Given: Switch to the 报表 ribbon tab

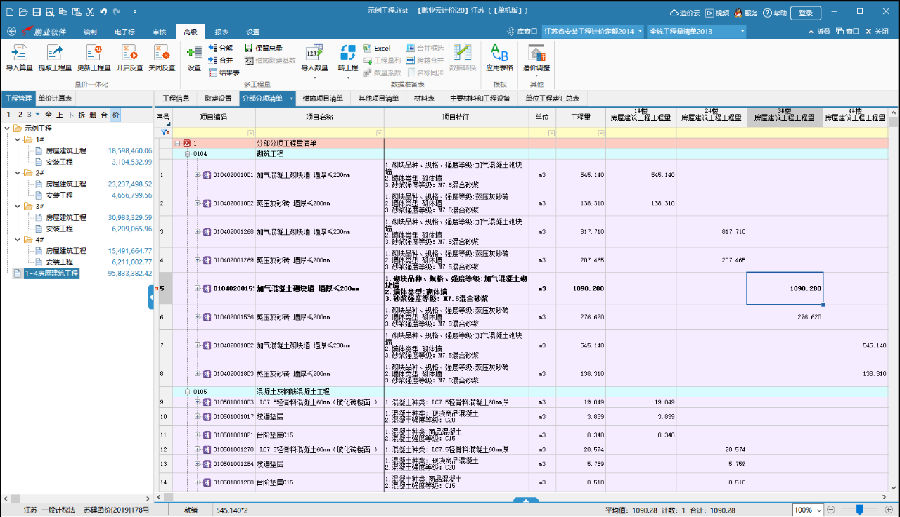Looking at the screenshot, I should (x=222, y=32).
